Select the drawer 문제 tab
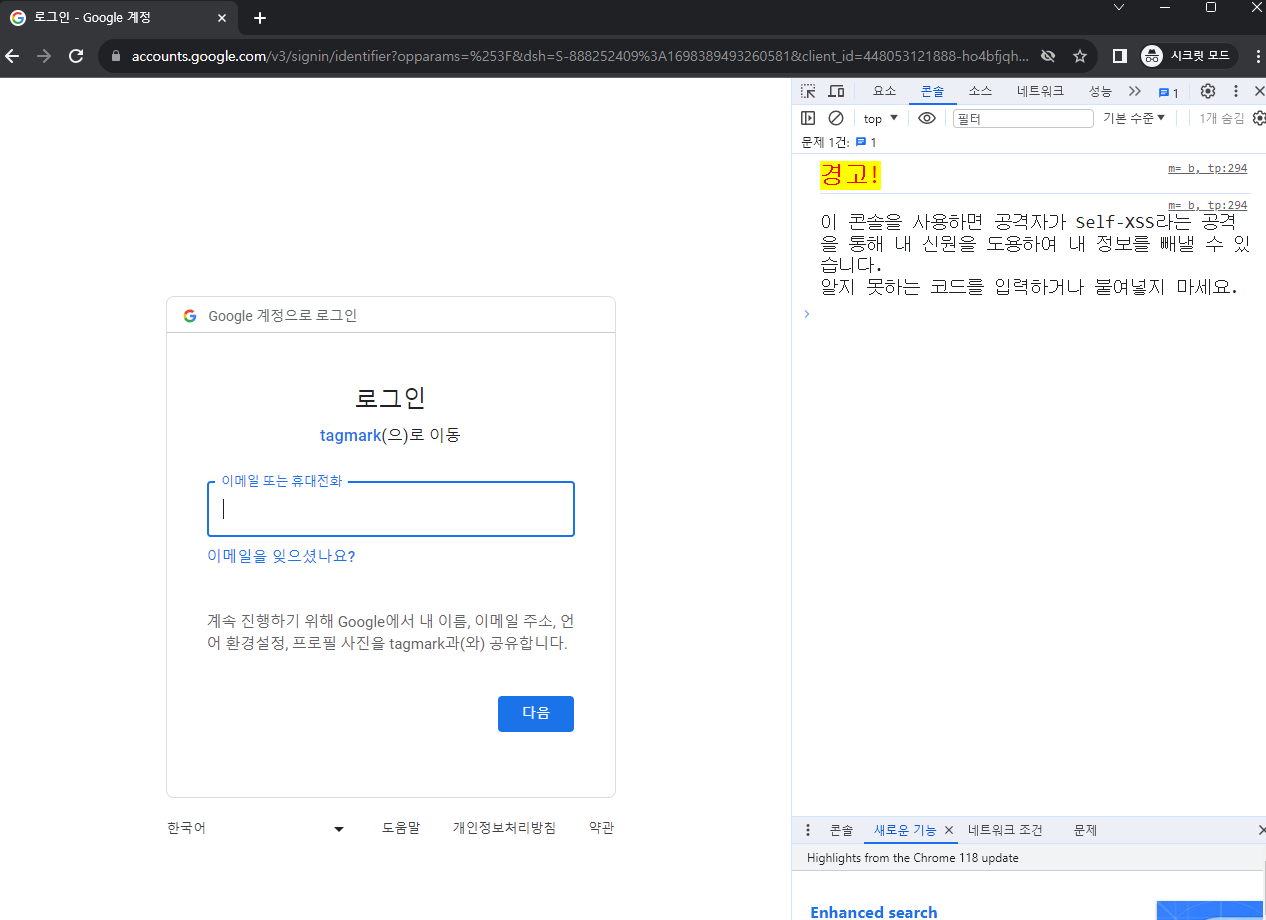 click(x=1085, y=830)
